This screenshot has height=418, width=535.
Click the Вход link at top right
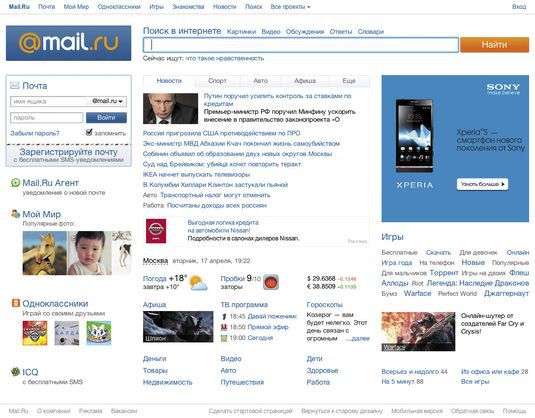[x=519, y=6]
